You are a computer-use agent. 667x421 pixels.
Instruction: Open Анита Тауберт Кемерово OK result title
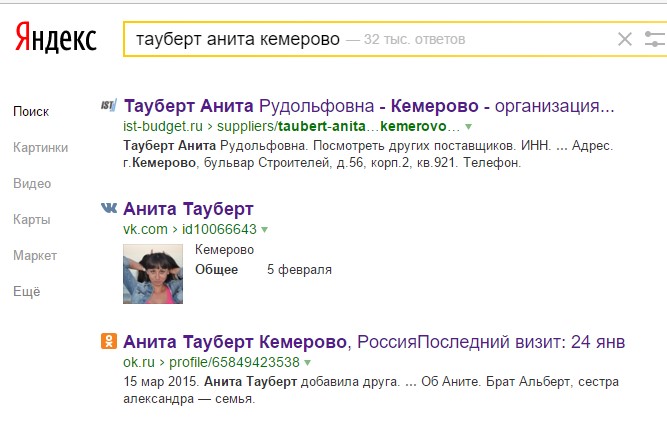374,342
